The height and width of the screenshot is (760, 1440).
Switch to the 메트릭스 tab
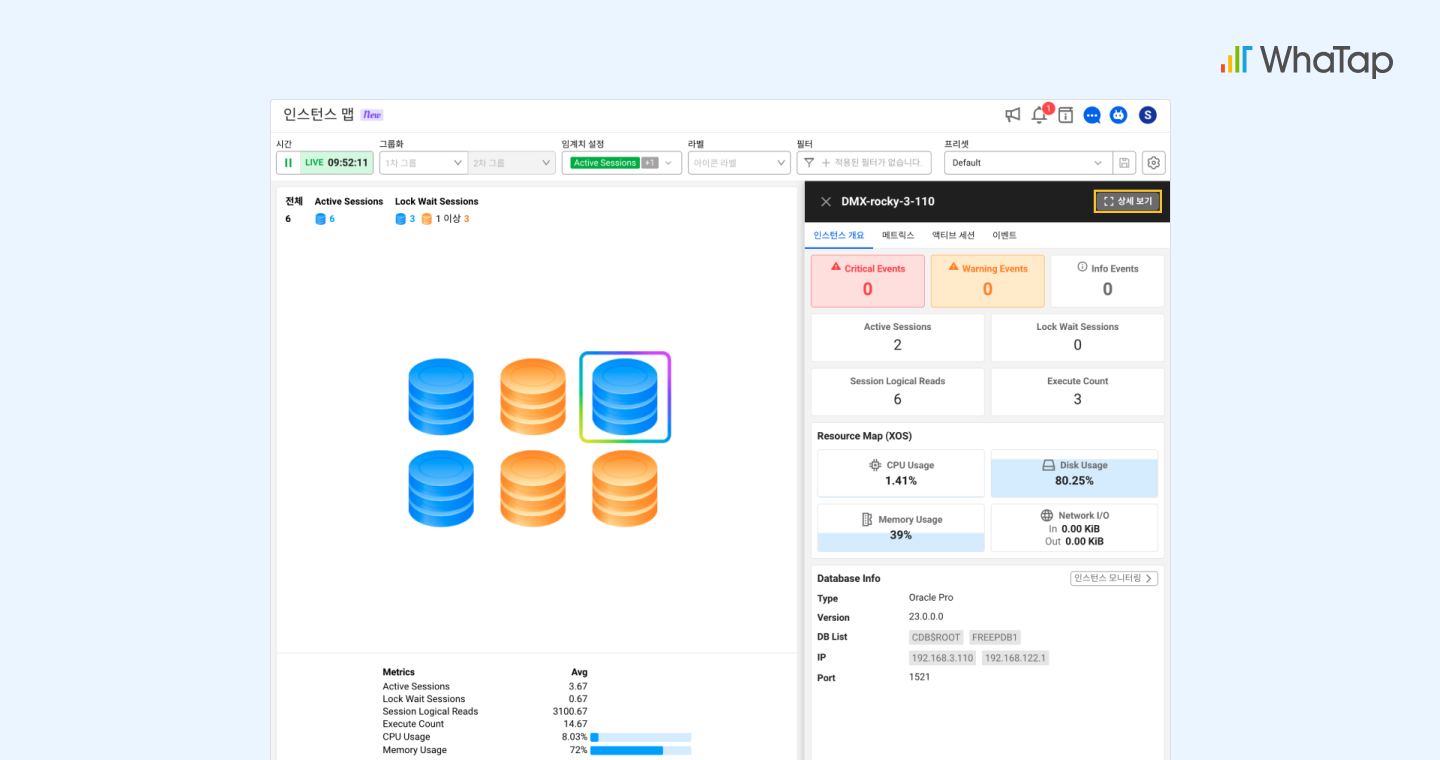coord(897,235)
